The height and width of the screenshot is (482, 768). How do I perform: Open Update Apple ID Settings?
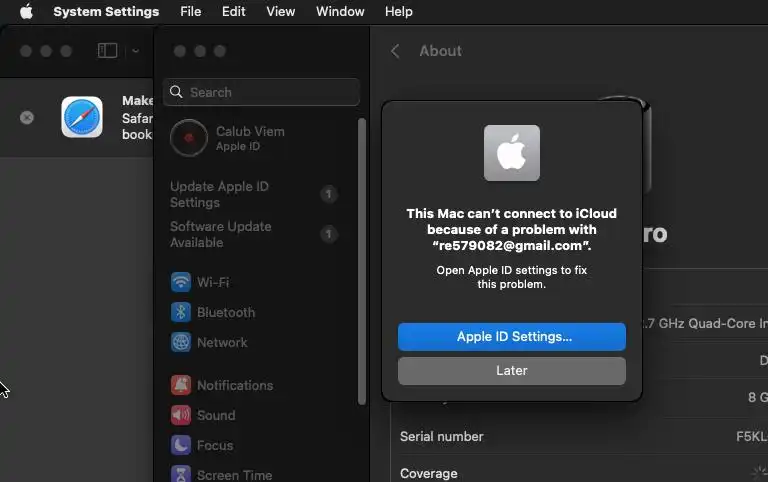(x=254, y=194)
